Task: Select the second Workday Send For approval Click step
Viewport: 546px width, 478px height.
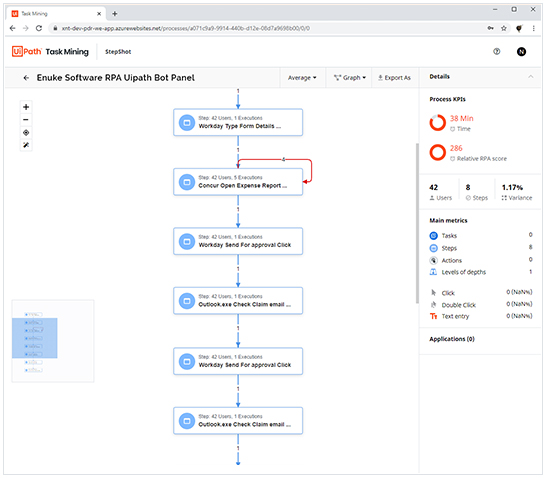Action: 238,361
